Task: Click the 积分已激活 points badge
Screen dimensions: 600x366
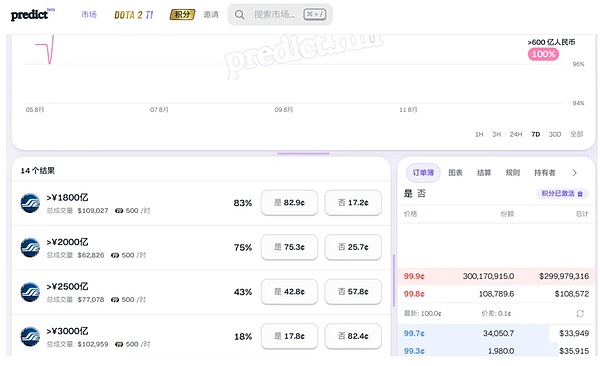Action: click(x=562, y=194)
